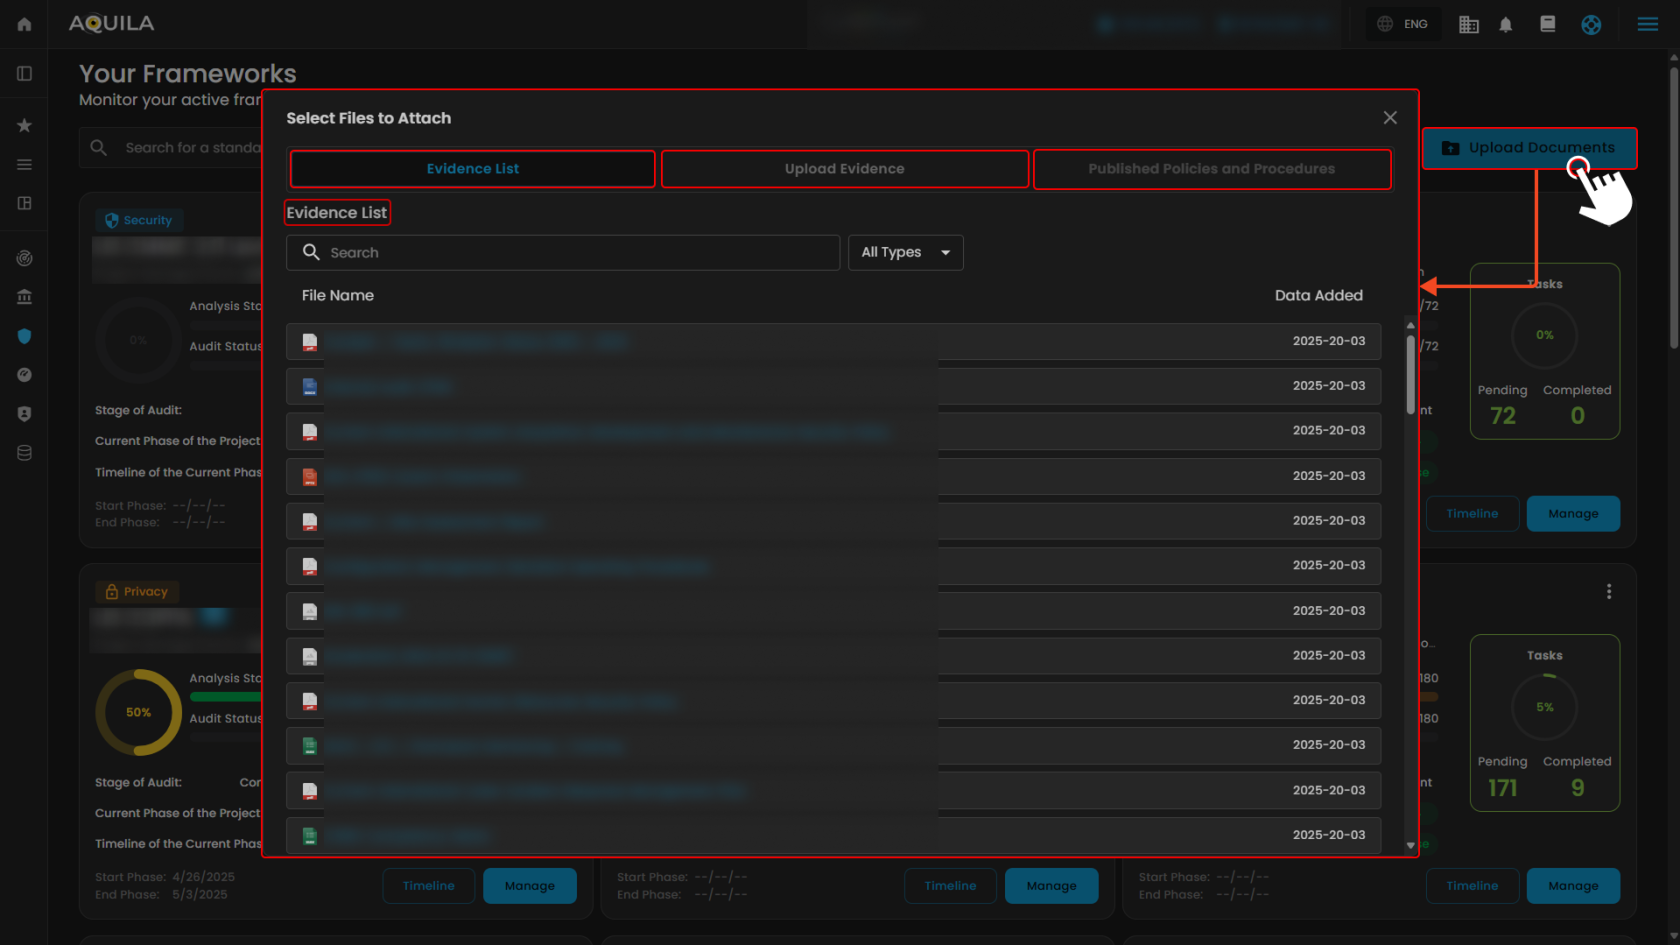
Task: Open the Home page from the sidebar
Action: point(24,22)
